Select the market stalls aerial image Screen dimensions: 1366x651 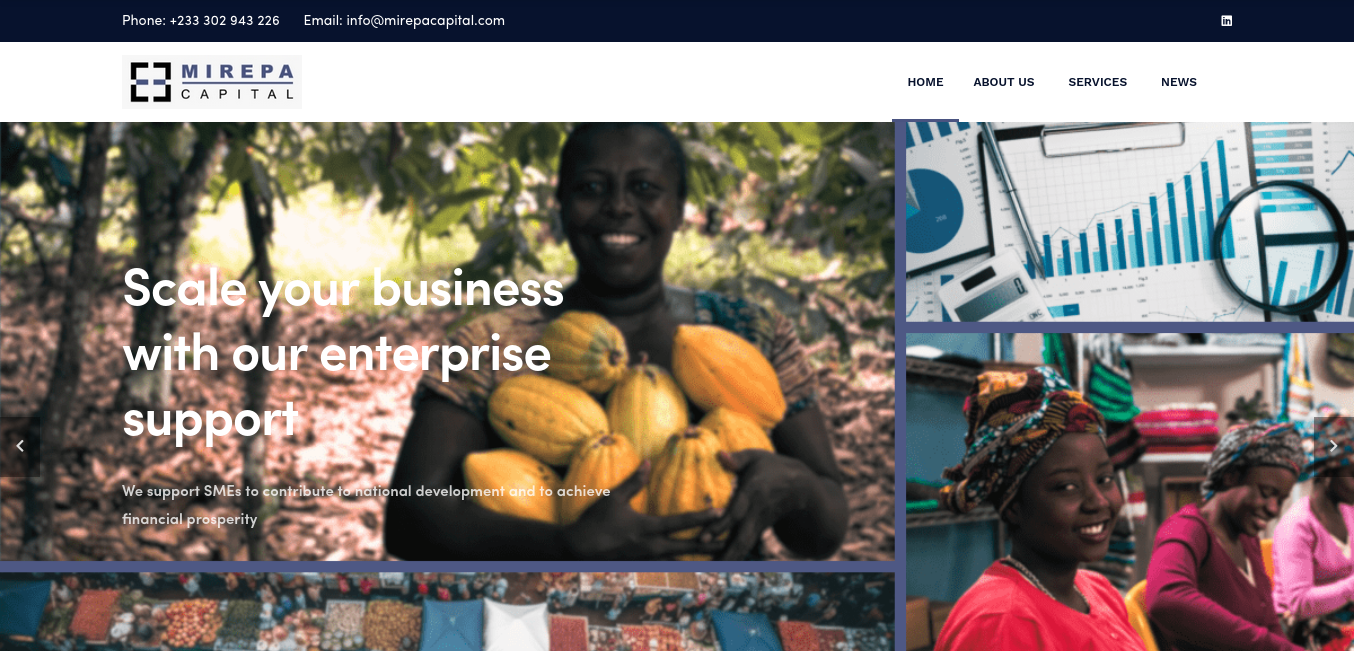pyautogui.click(x=447, y=612)
